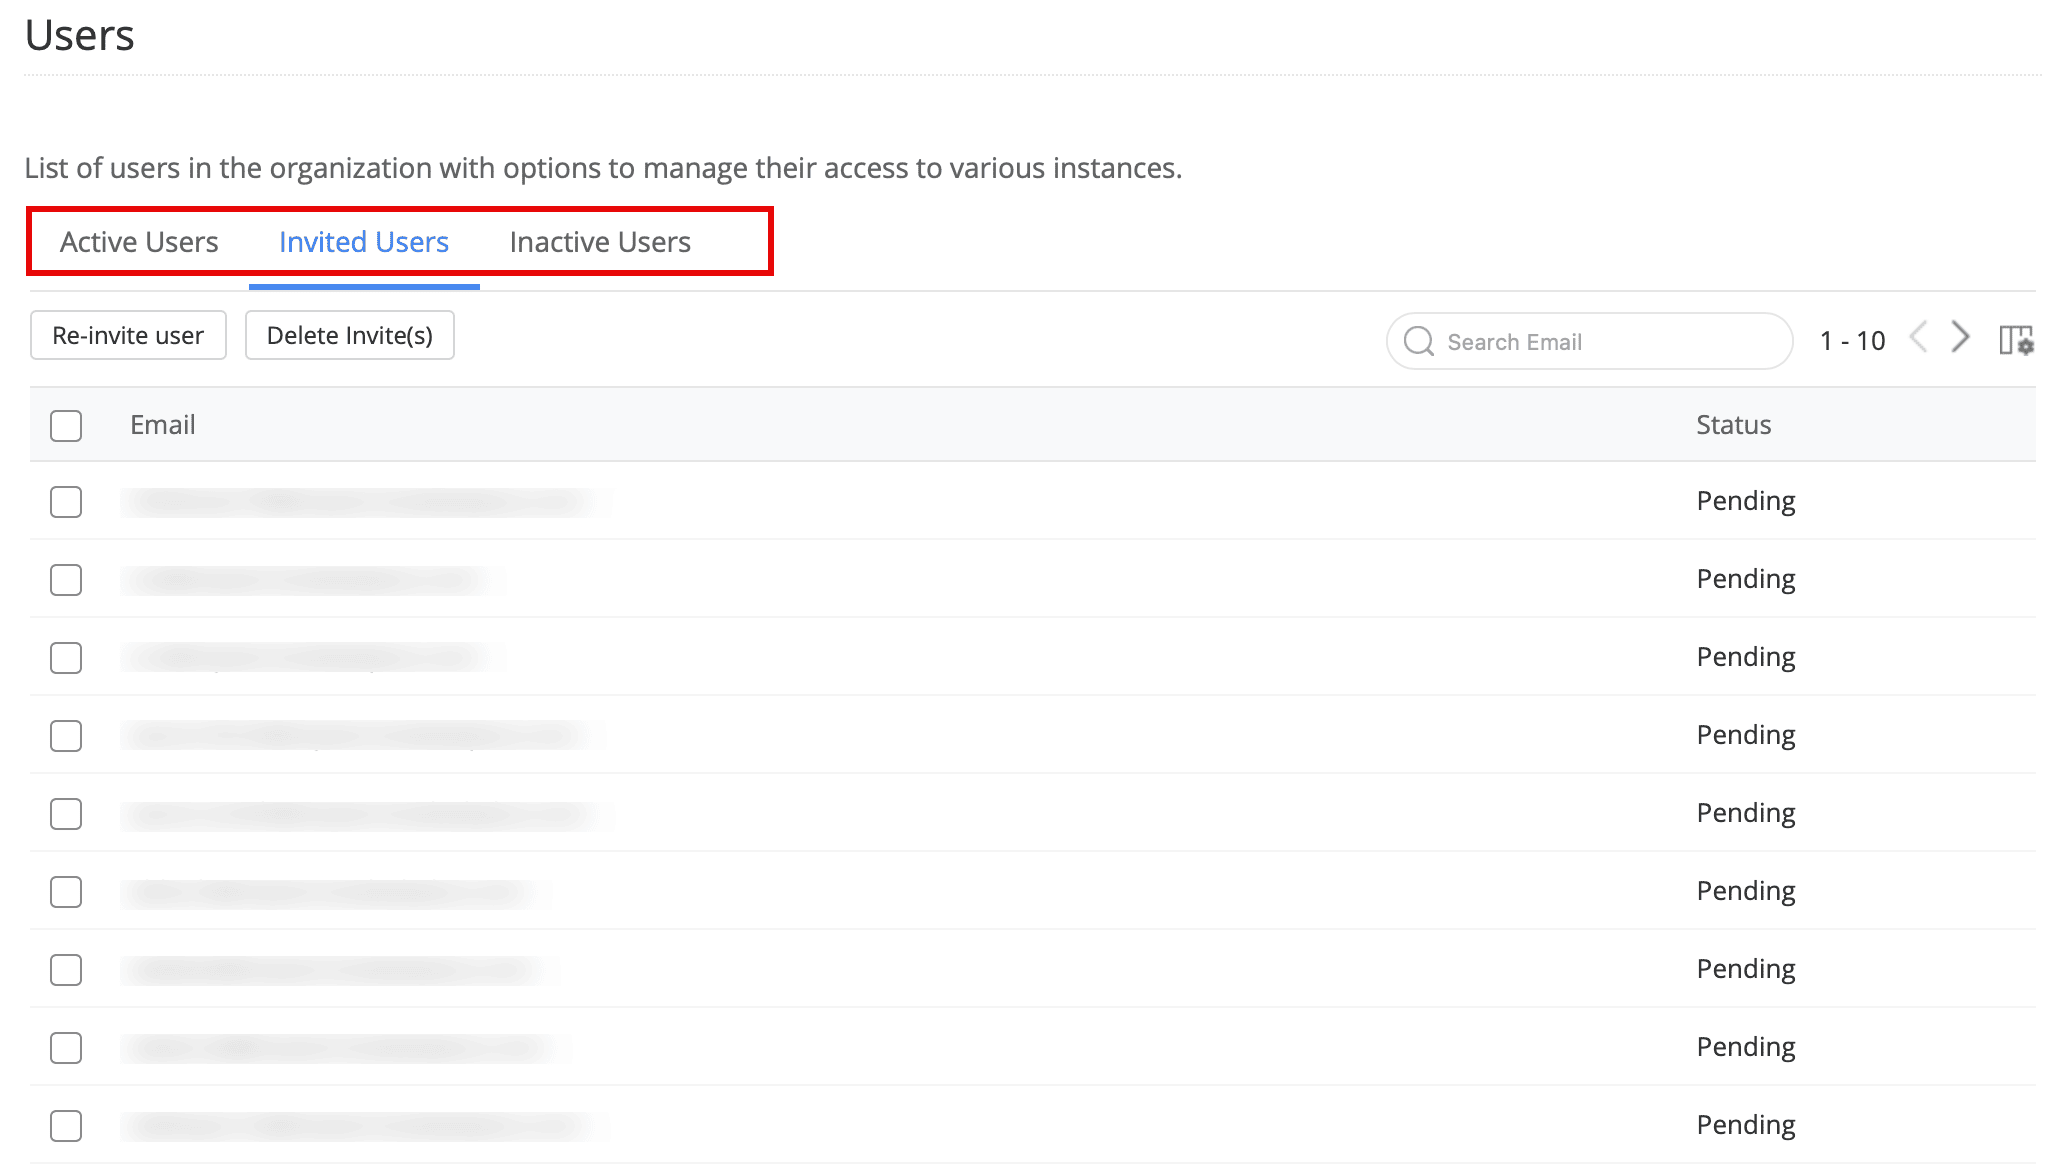Image resolution: width=2048 pixels, height=1170 pixels.
Task: Click the search magnifier icon
Action: click(x=1418, y=342)
